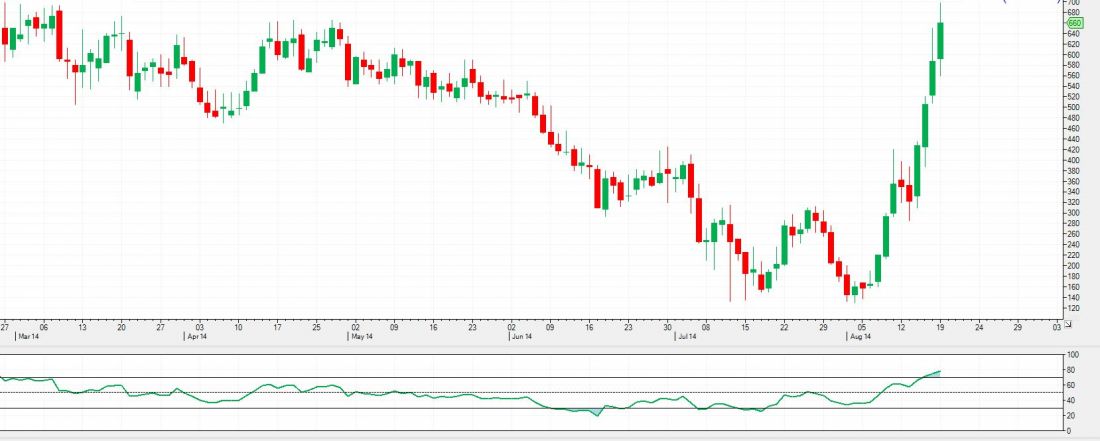
Task: Click date label 24 on the time axis
Action: (978, 326)
